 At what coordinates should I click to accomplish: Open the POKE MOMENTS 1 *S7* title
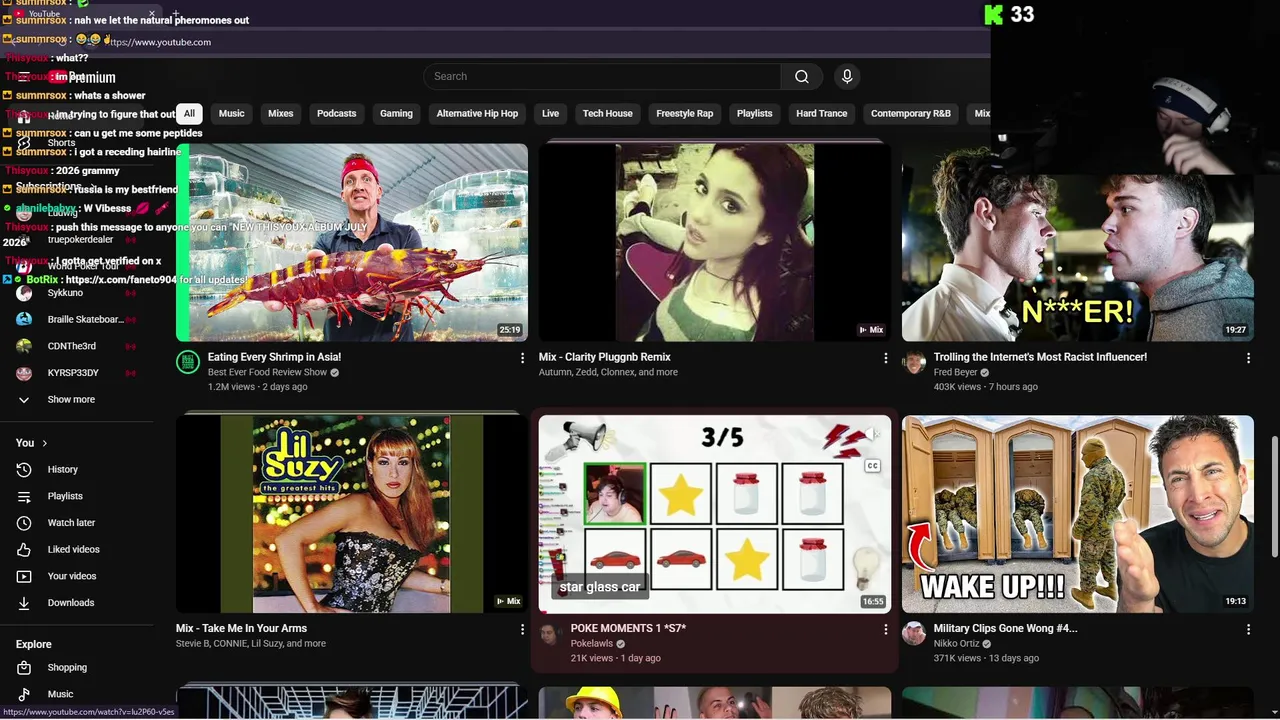[628, 629]
